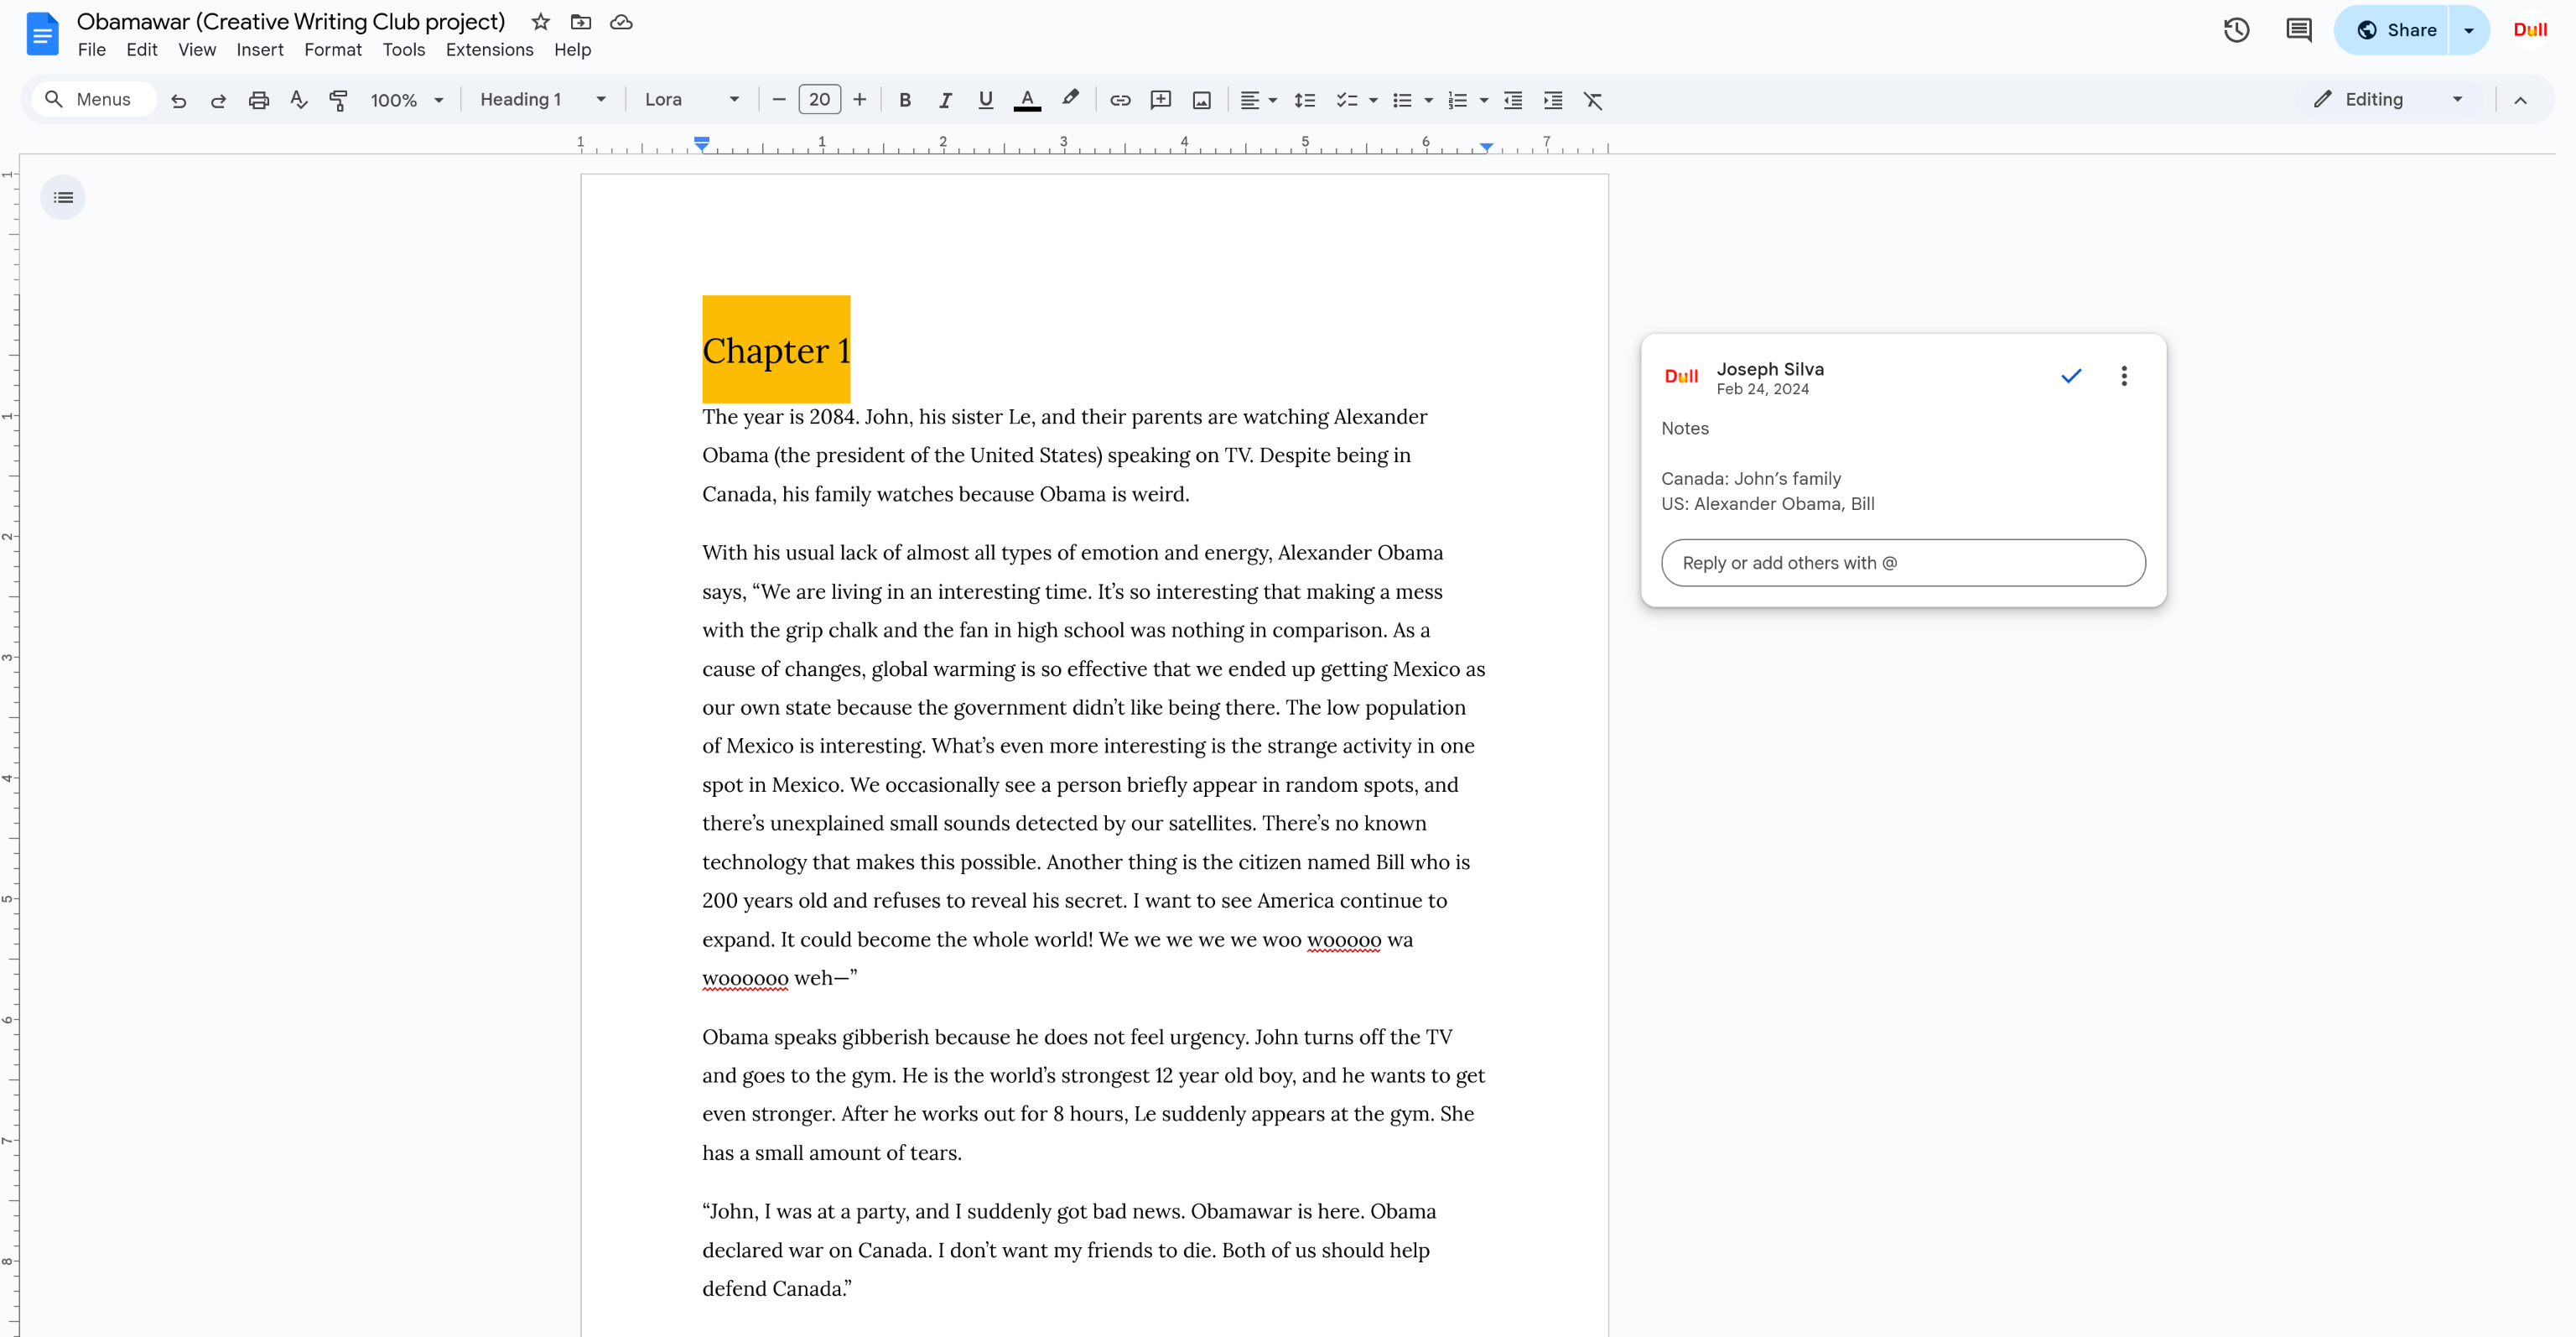Image resolution: width=2576 pixels, height=1337 pixels.
Task: Collapse the toolbar with chevron
Action: (2520, 100)
